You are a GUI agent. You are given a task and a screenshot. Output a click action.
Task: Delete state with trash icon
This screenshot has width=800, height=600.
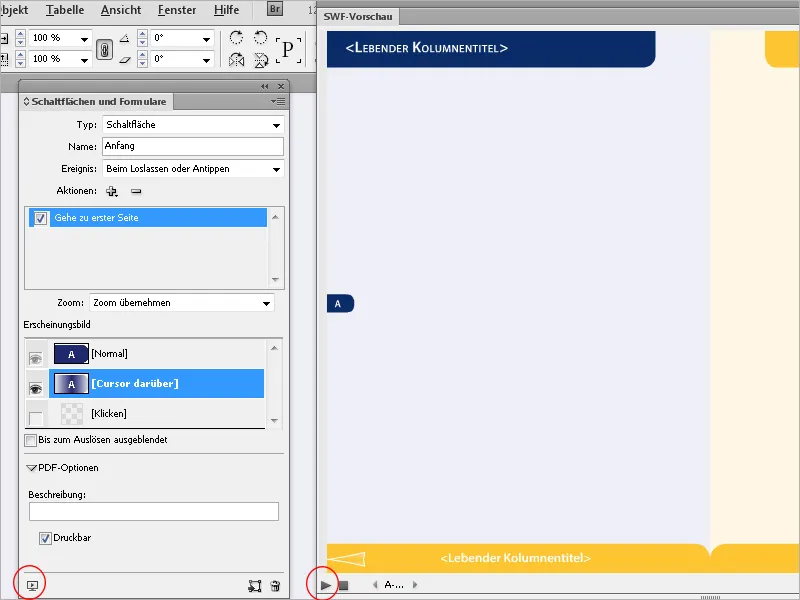[275, 586]
